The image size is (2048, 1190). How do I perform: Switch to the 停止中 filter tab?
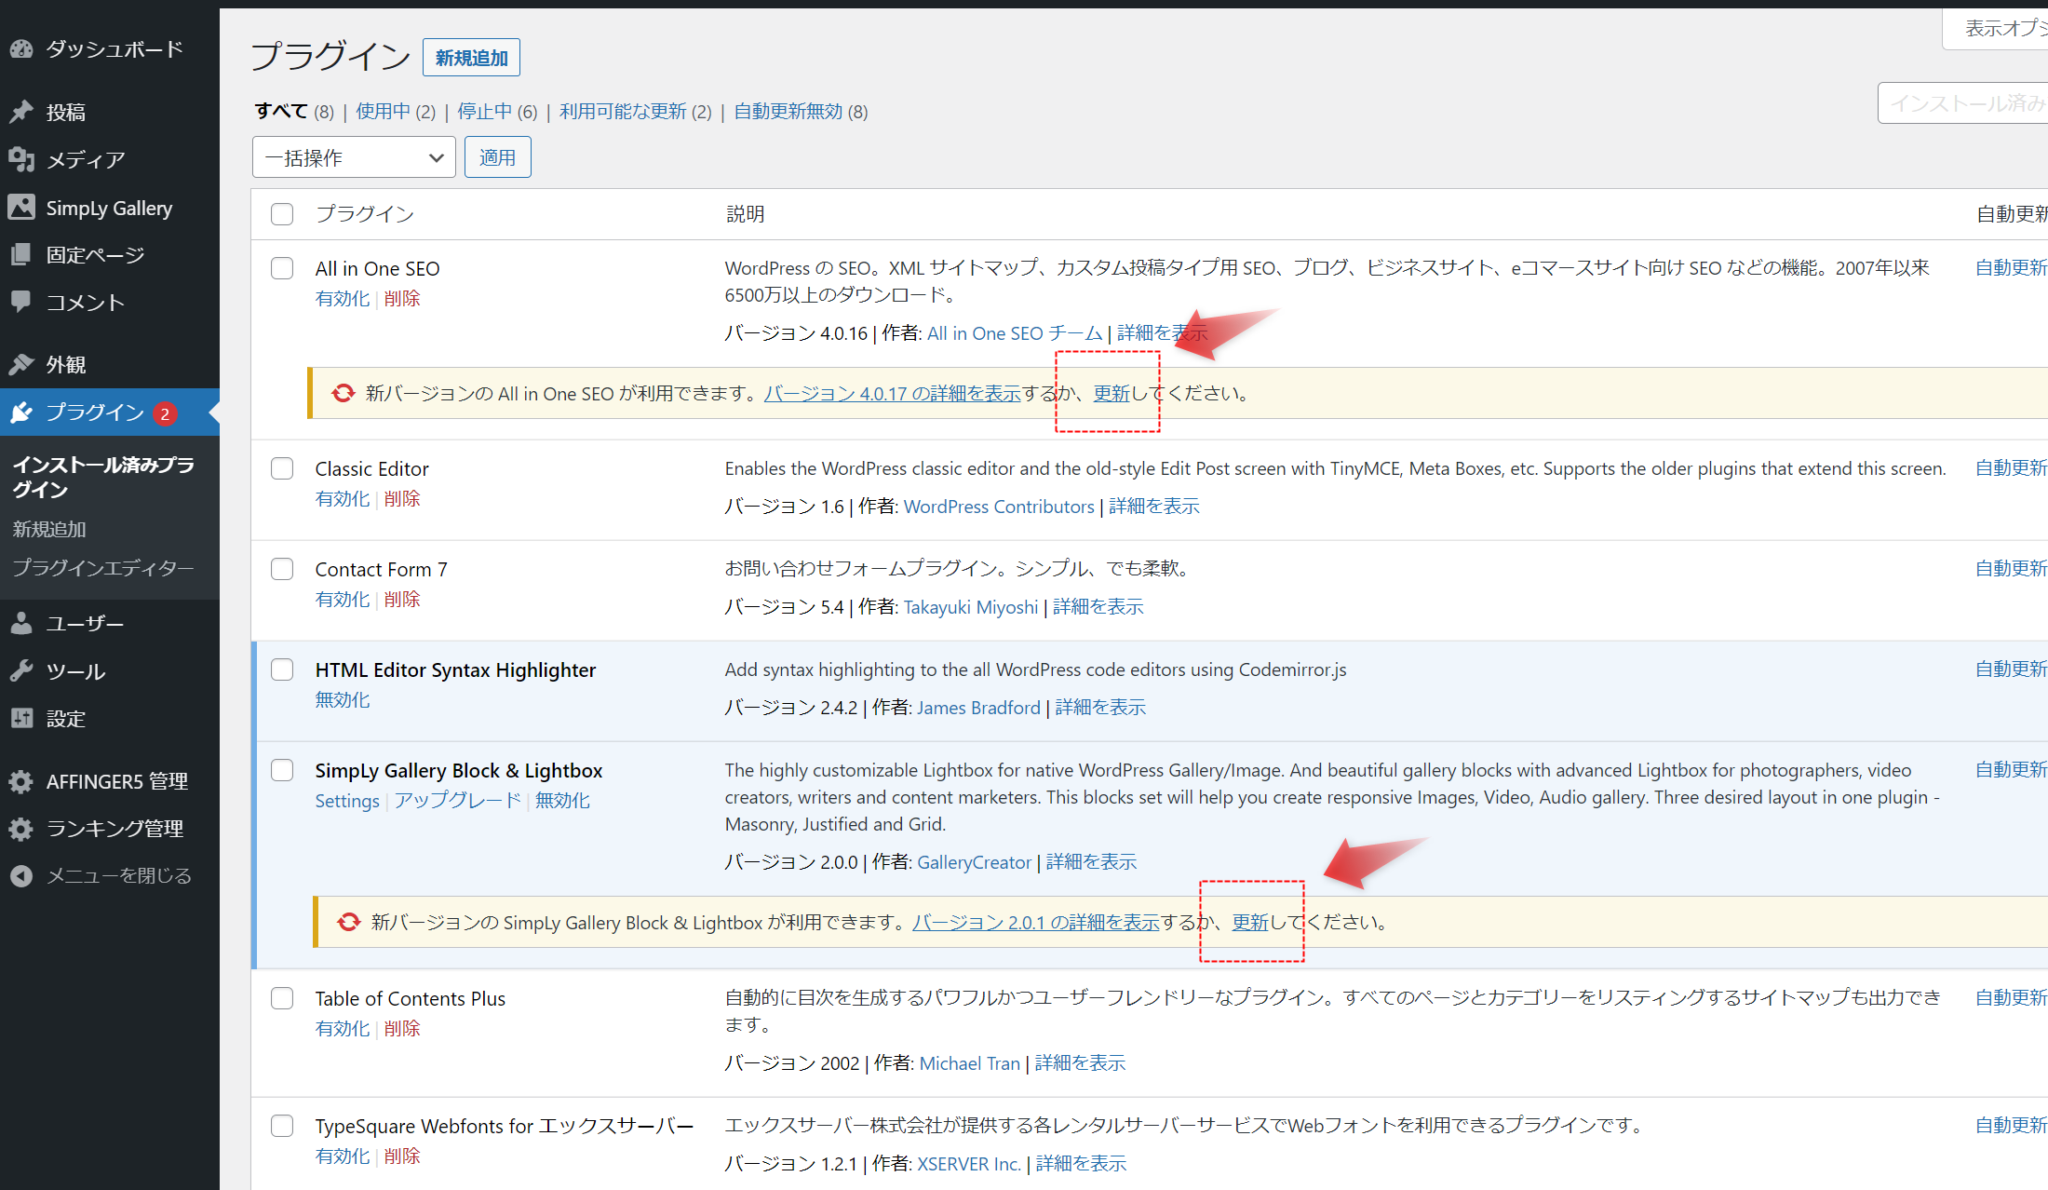(x=487, y=111)
